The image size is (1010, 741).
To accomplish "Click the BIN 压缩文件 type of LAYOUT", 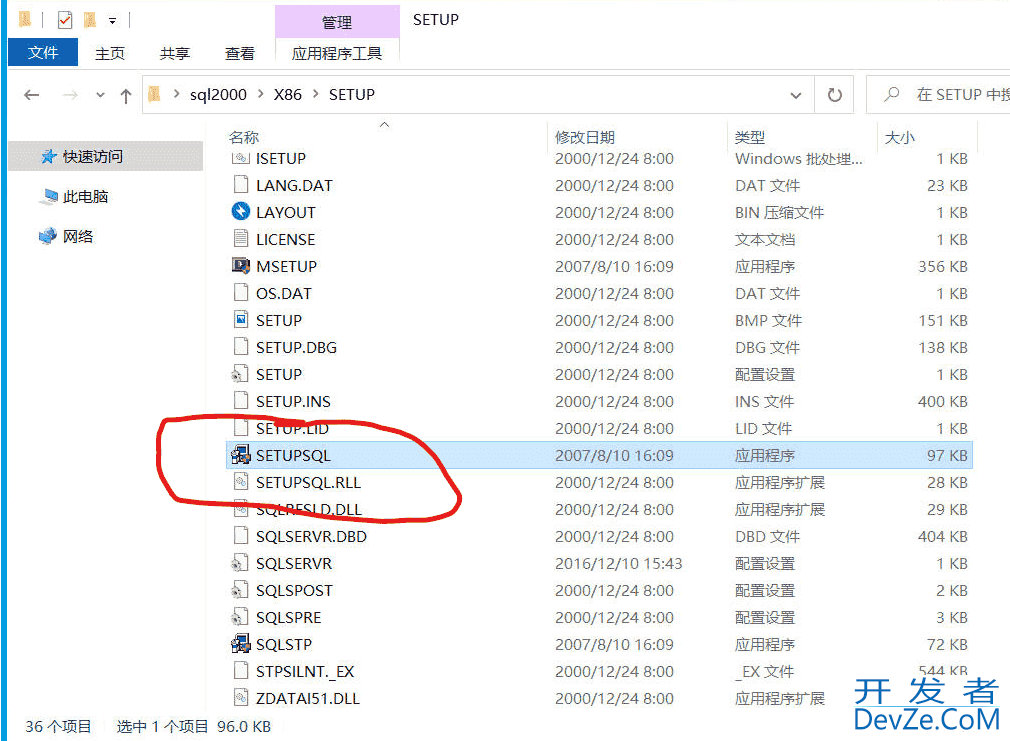I will 779,213.
